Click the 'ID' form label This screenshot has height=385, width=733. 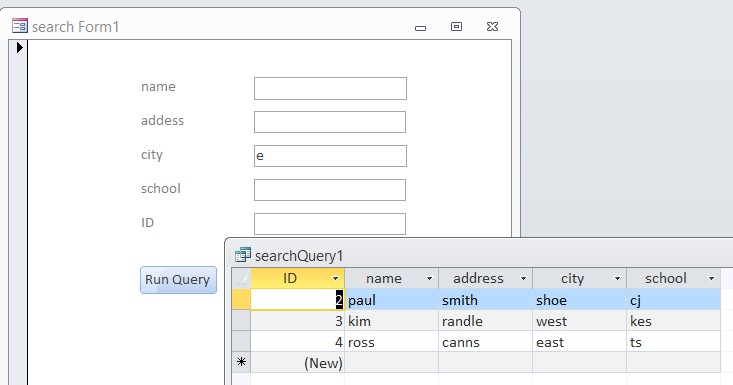(x=147, y=222)
